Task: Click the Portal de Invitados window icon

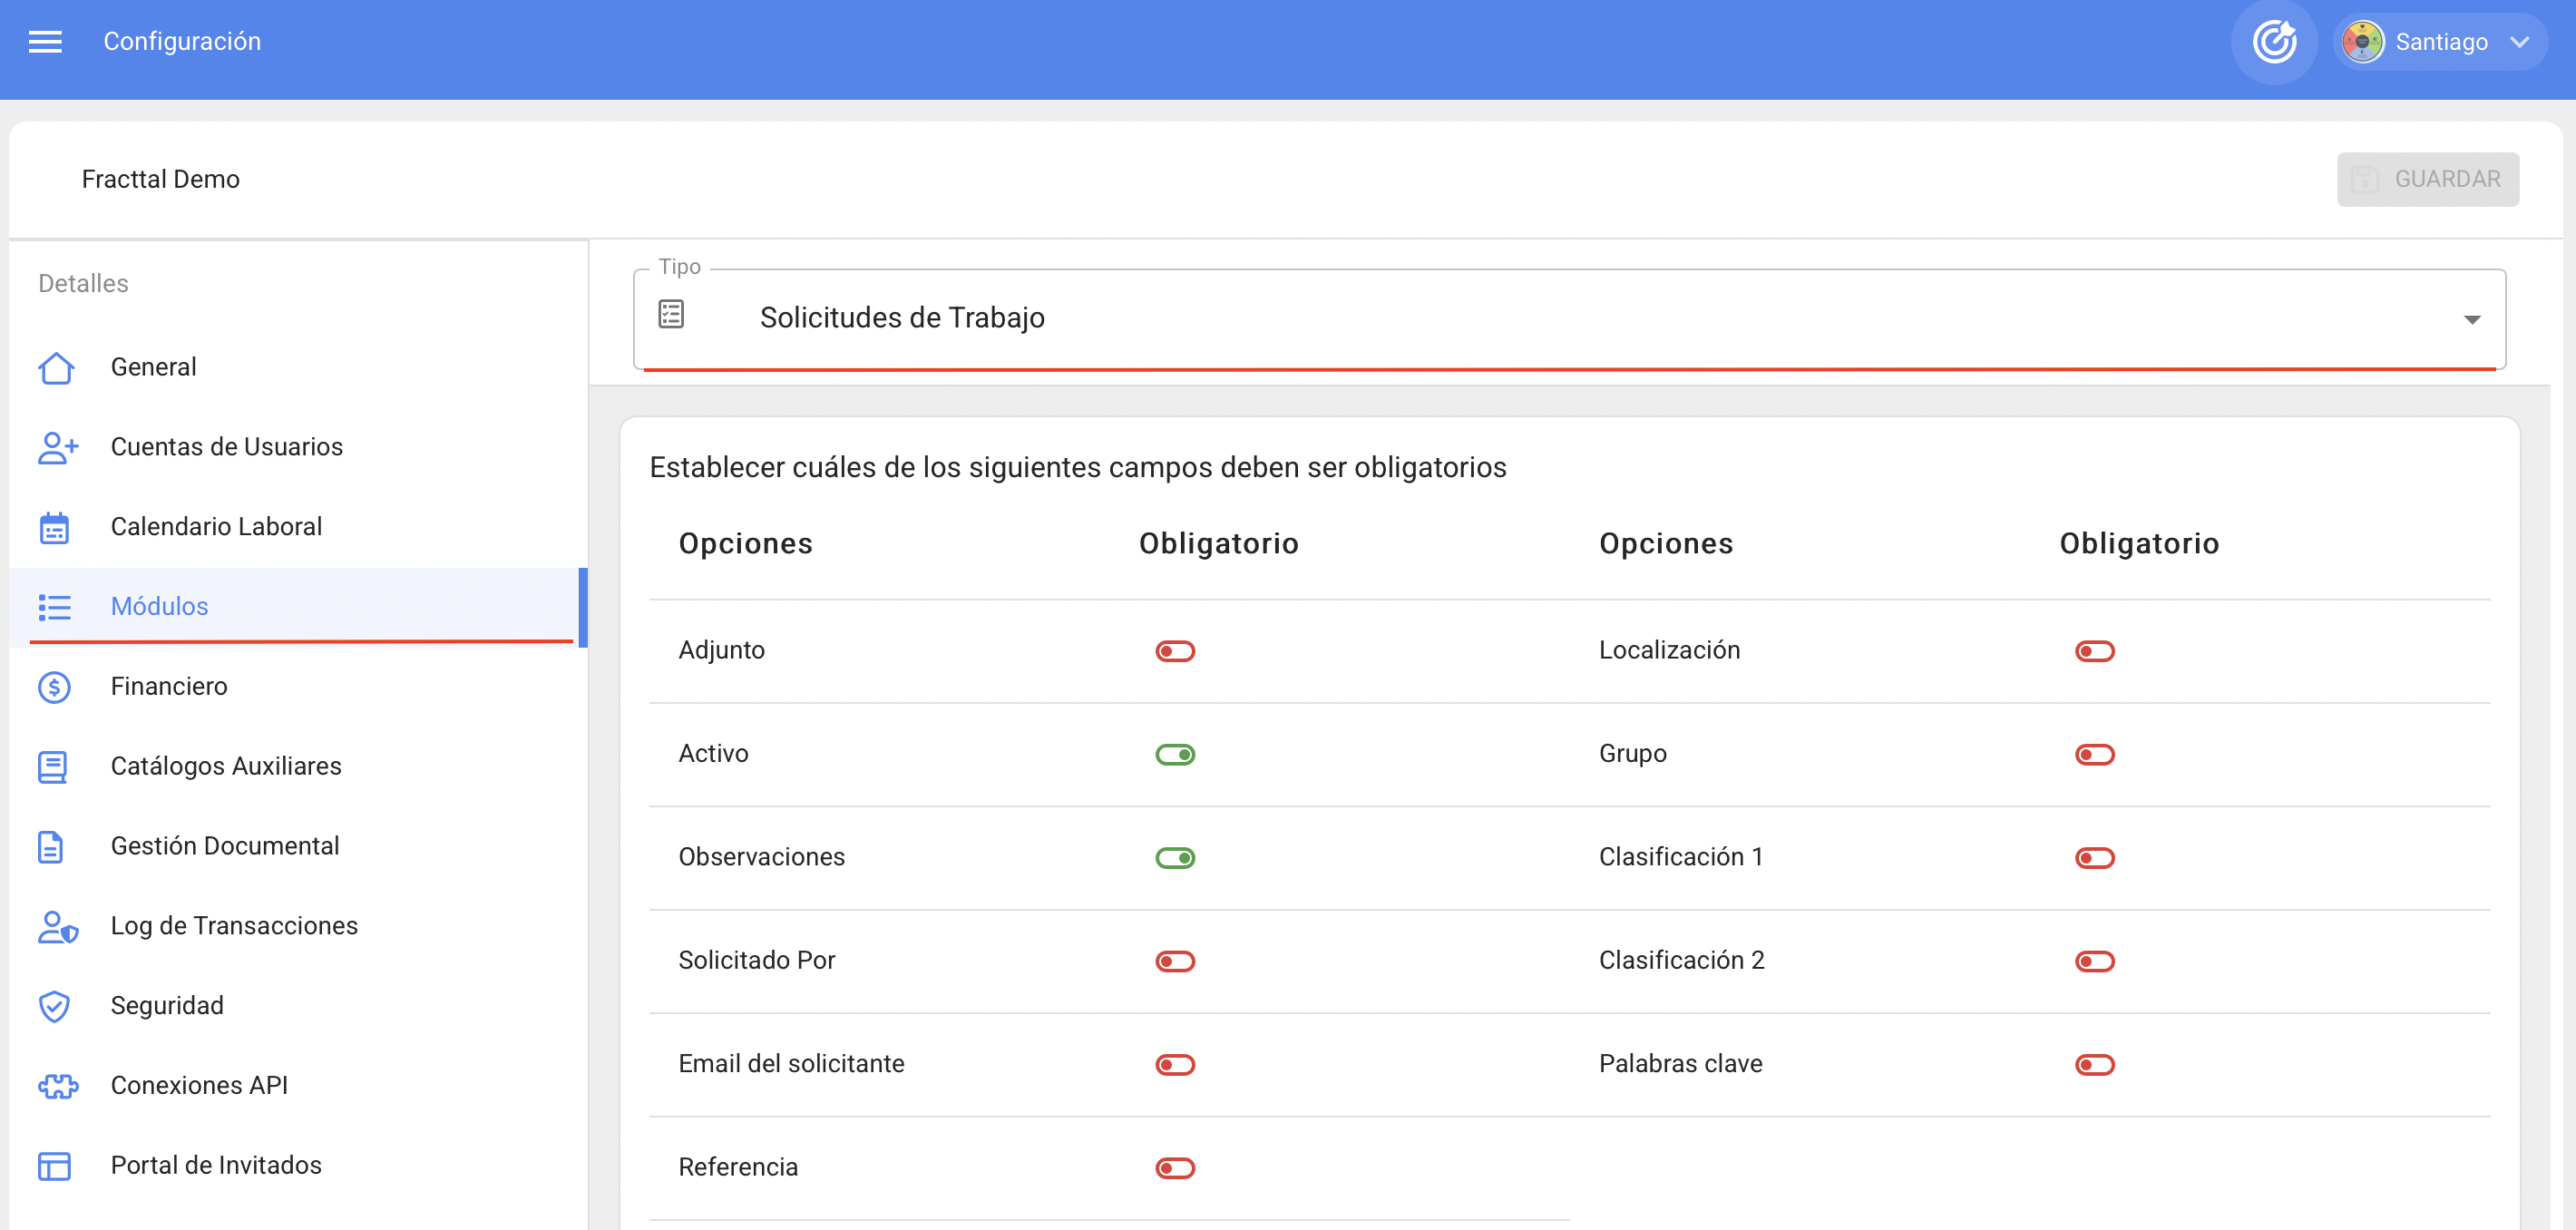Action: (54, 1166)
